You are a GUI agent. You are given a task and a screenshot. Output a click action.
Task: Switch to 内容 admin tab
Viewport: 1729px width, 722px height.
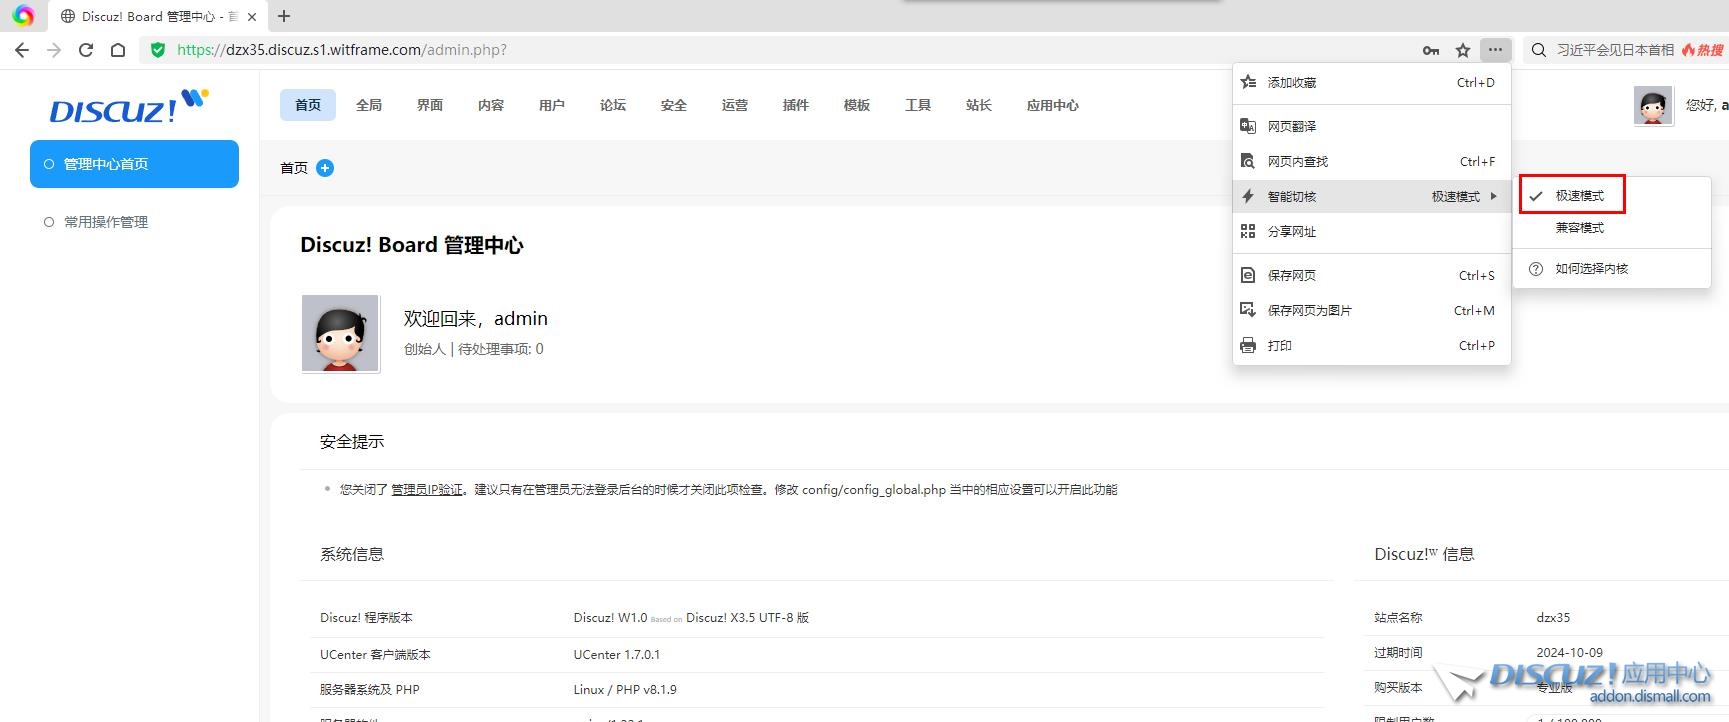click(x=491, y=105)
